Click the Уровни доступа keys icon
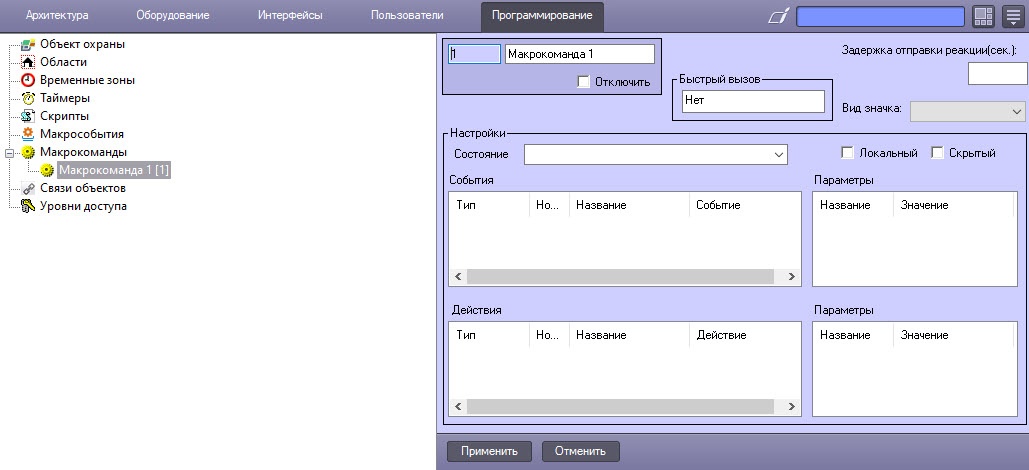1029x470 pixels. click(x=28, y=206)
